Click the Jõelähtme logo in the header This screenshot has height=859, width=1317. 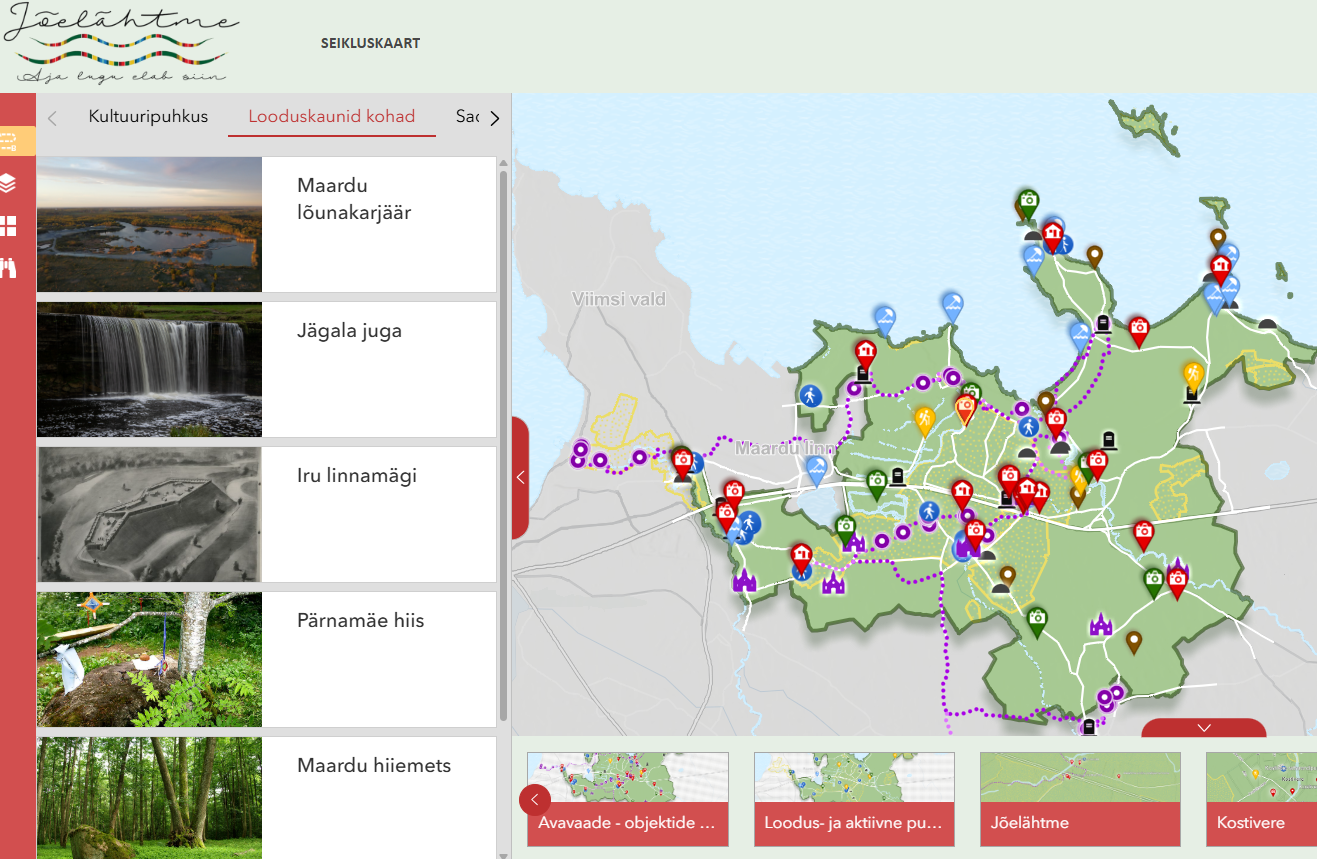121,45
